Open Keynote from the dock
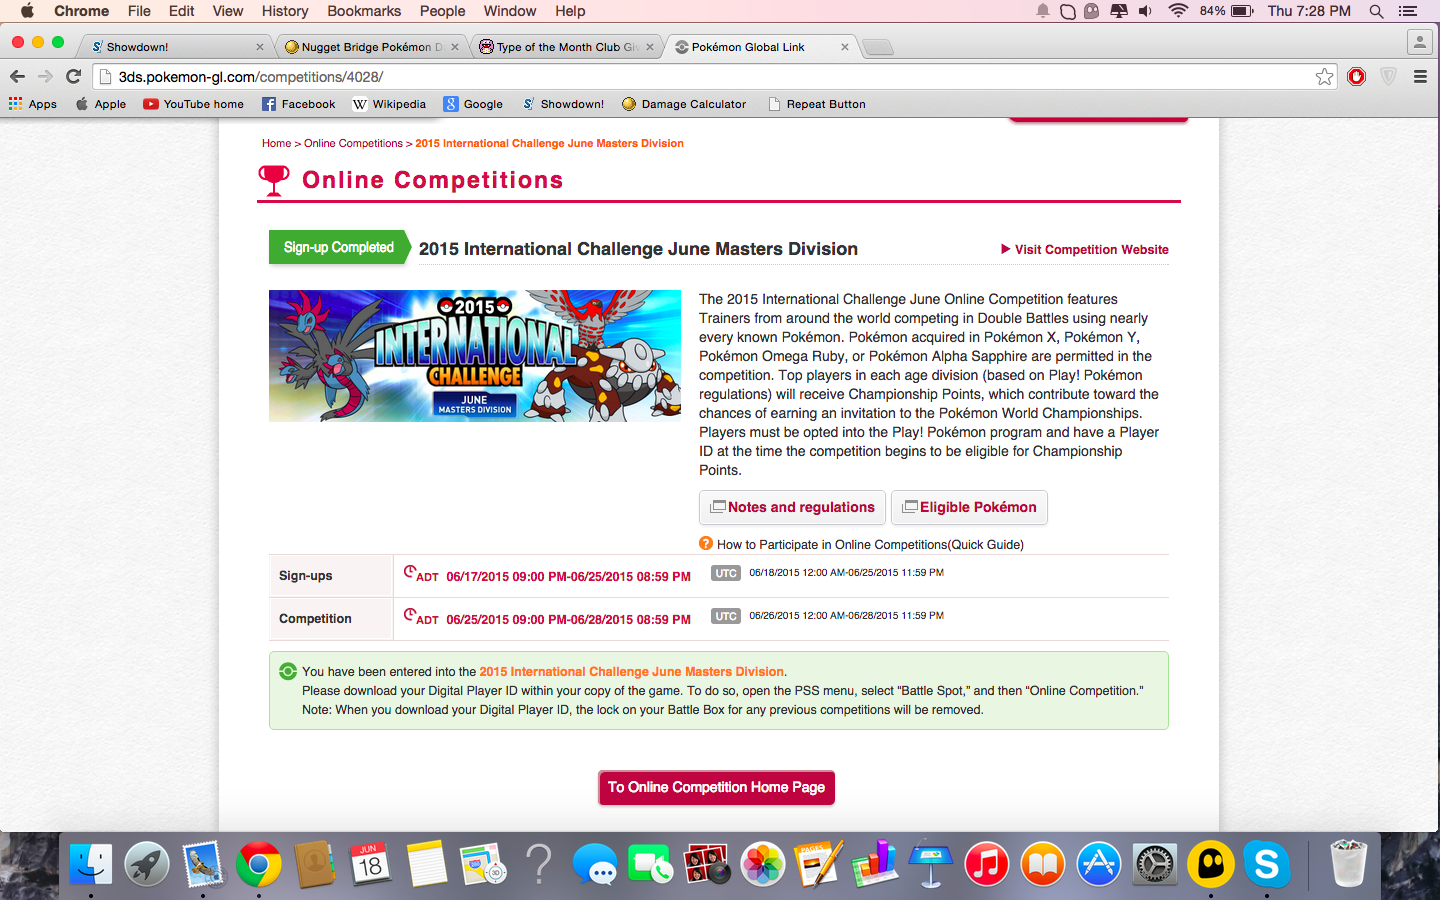Image resolution: width=1440 pixels, height=900 pixels. 931,864
